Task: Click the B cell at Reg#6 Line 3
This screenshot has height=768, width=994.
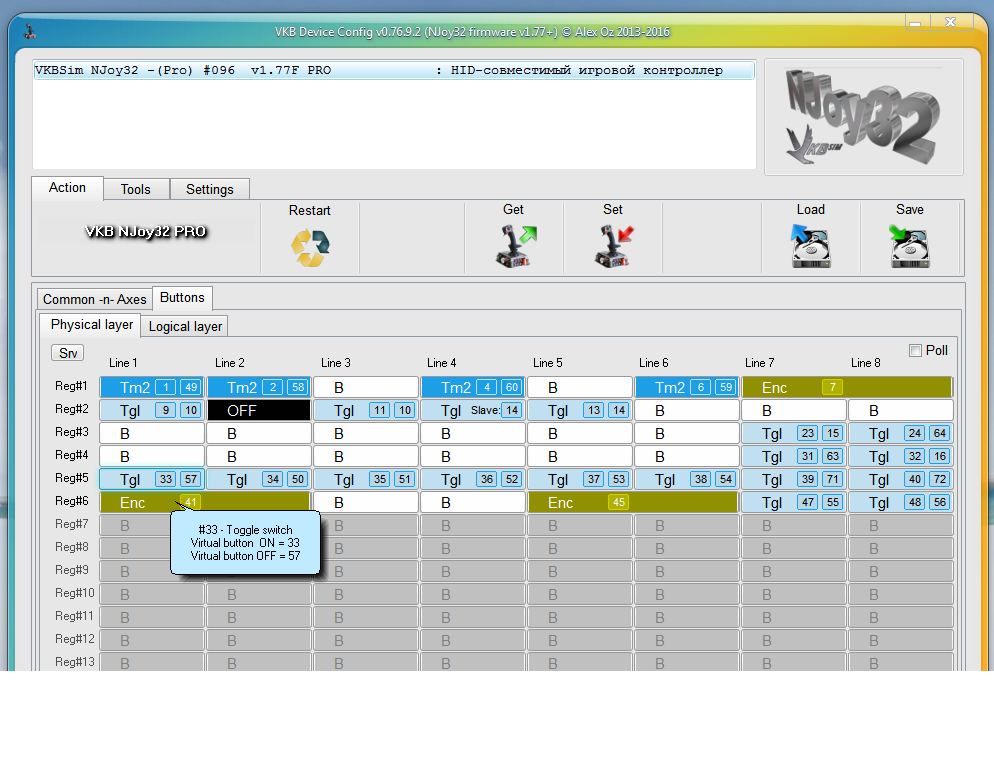Action: 366,502
